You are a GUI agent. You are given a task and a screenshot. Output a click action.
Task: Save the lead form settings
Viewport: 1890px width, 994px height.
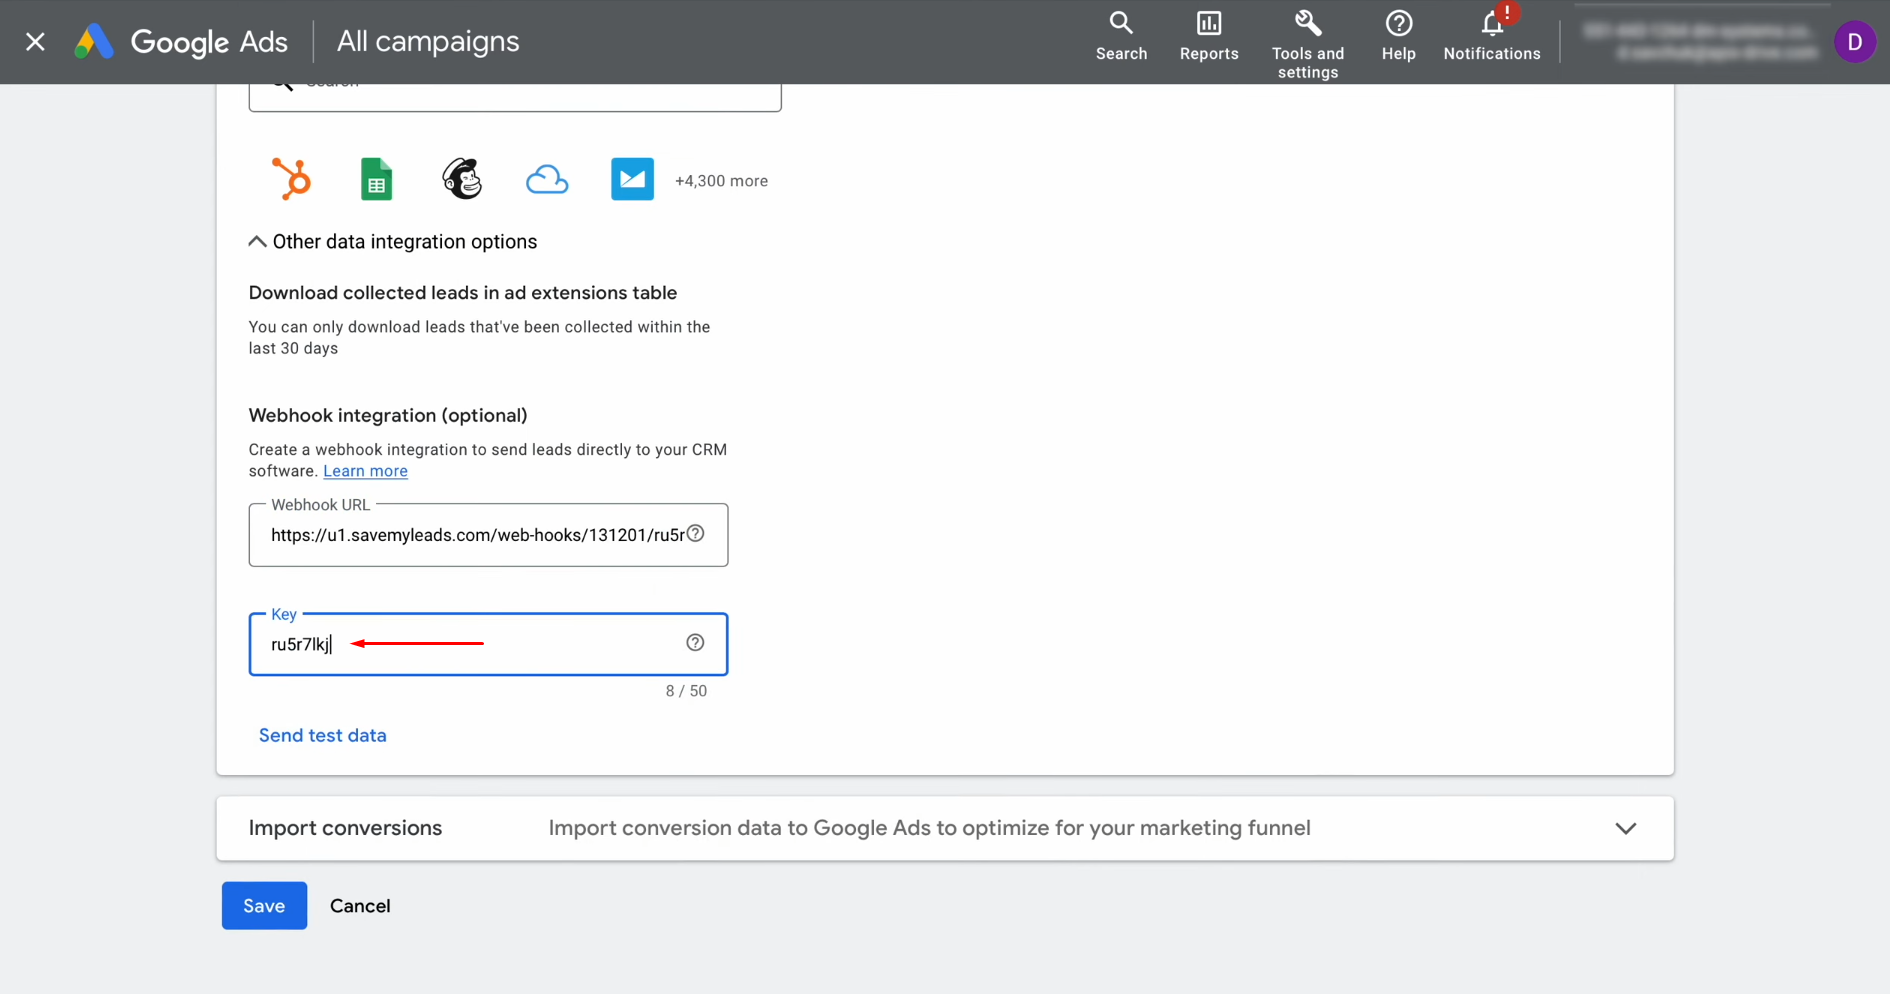point(264,906)
